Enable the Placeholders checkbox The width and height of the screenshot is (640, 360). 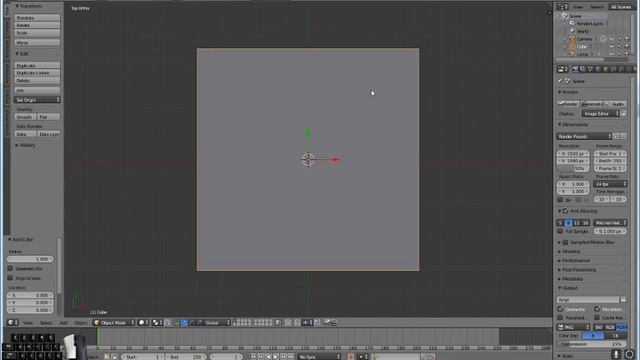pyautogui.click(x=560, y=317)
